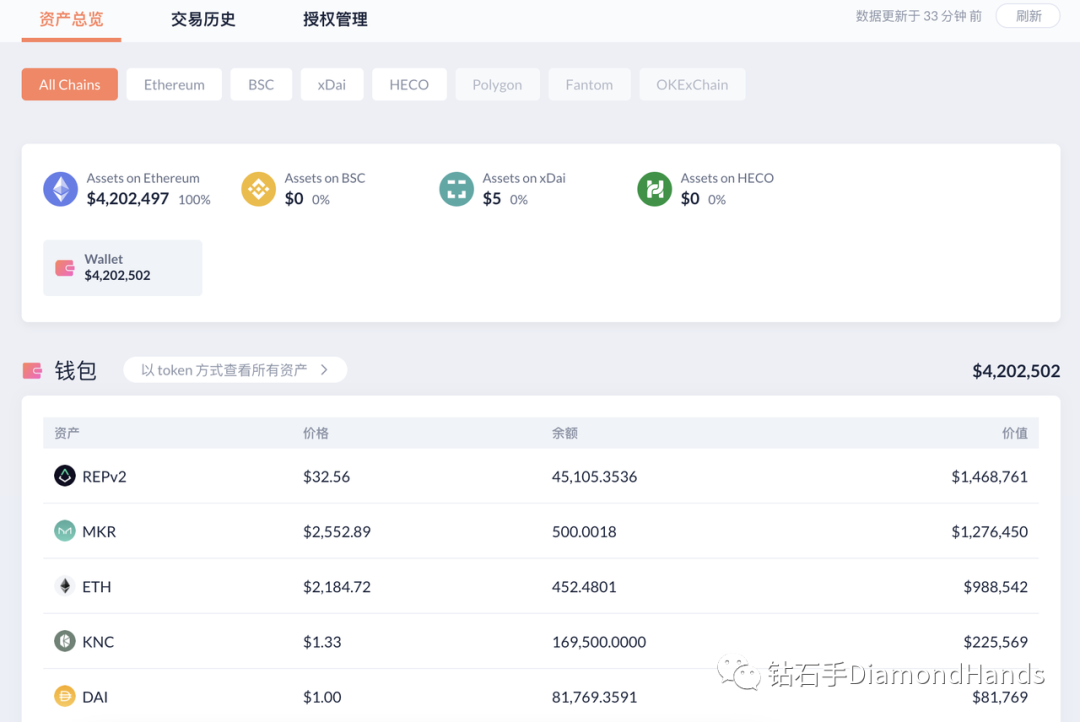Click the 余额 column header

tap(565, 433)
